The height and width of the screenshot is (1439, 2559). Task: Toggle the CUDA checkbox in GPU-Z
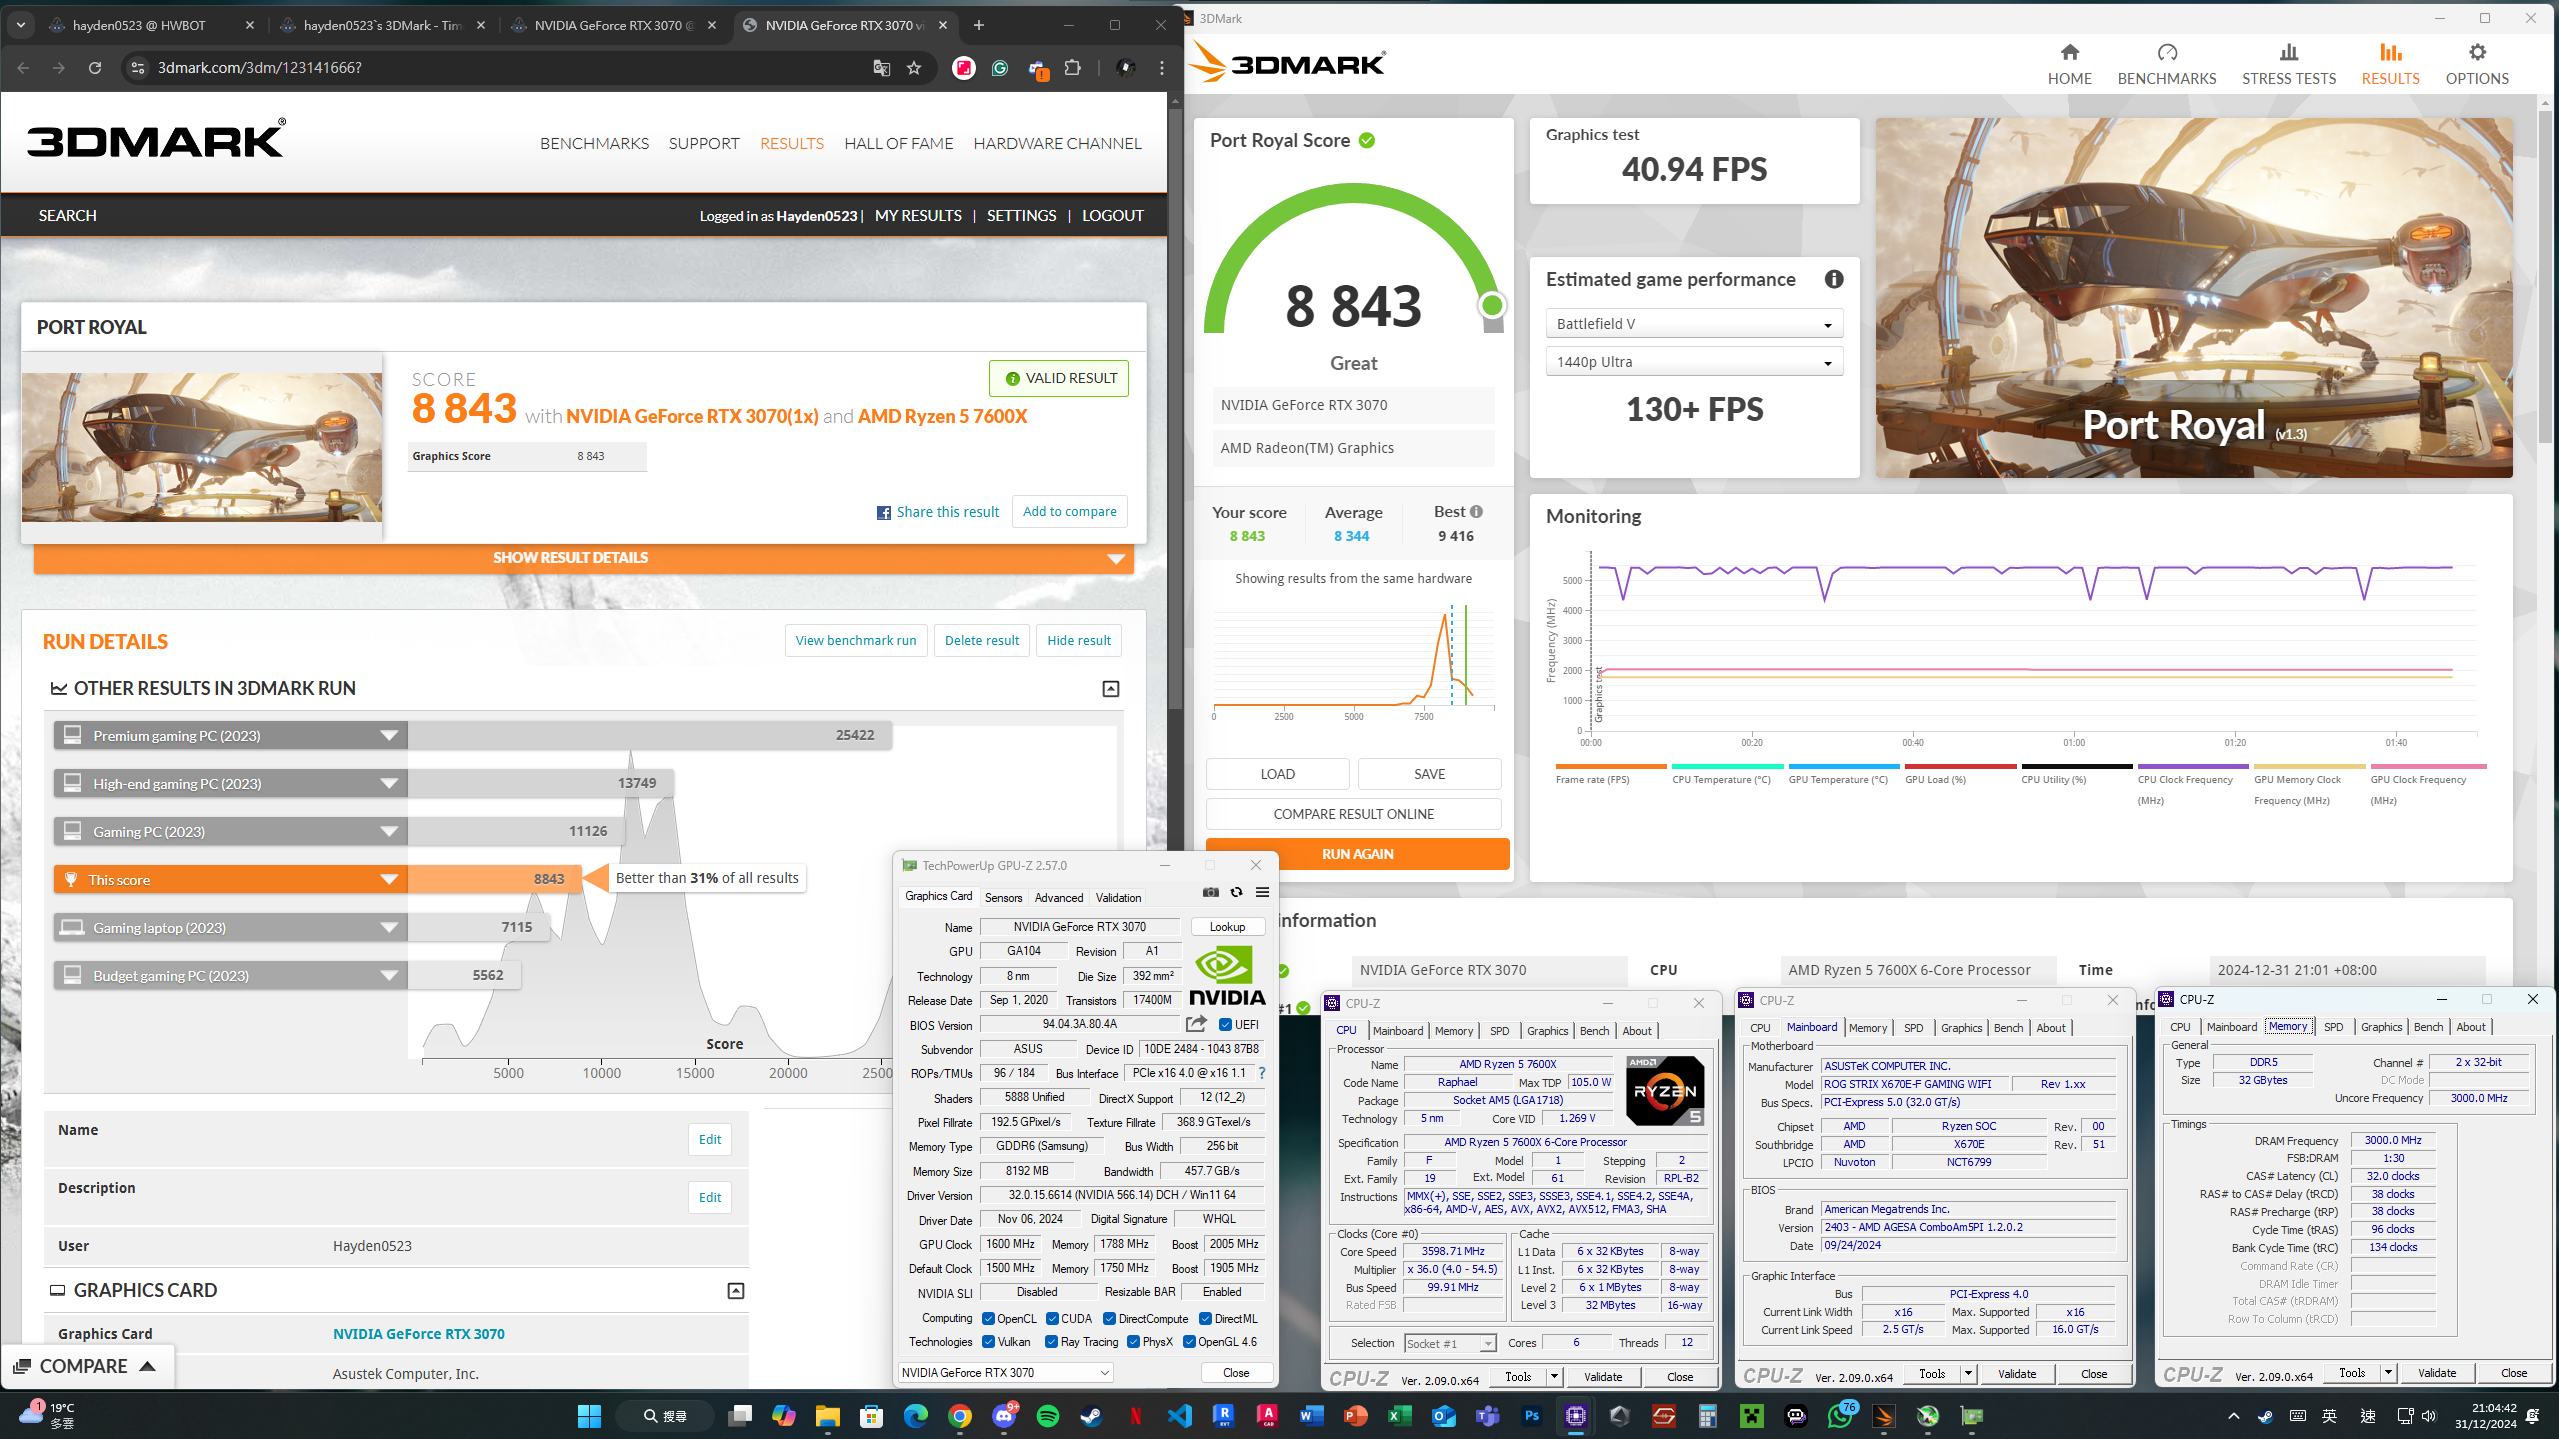click(x=1051, y=1318)
